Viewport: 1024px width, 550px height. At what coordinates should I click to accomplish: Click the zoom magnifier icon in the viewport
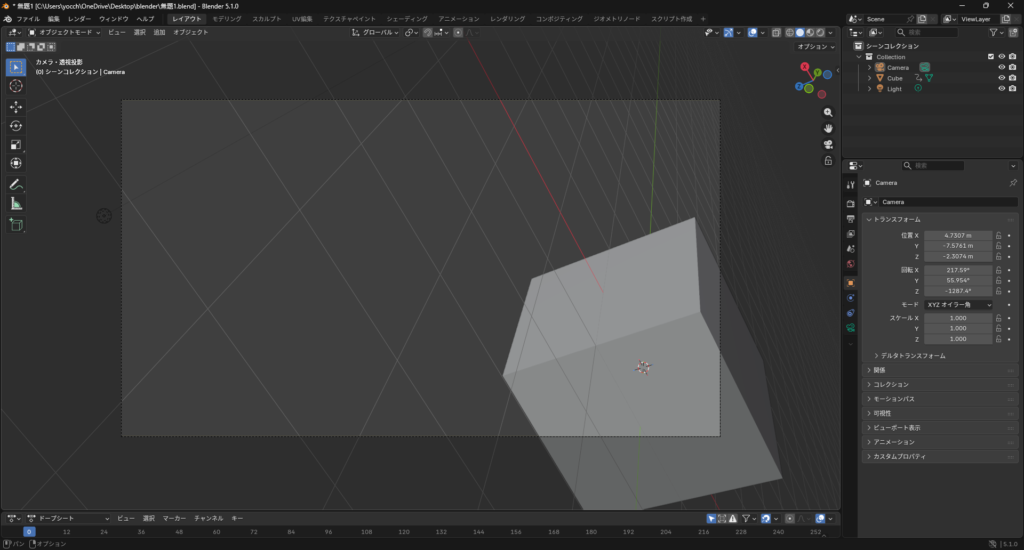tap(828, 112)
